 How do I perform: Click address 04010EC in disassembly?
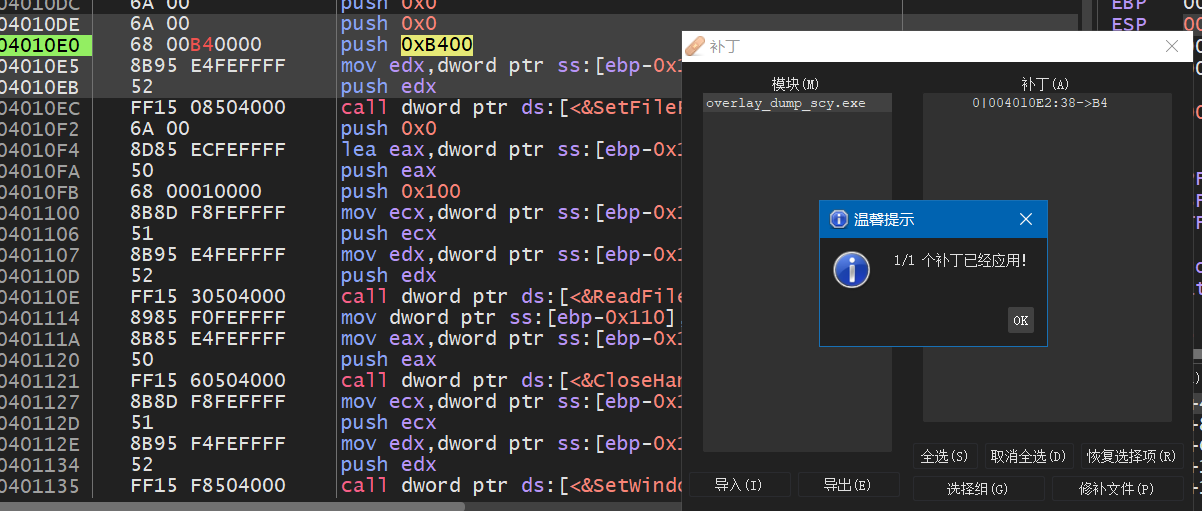pos(40,107)
